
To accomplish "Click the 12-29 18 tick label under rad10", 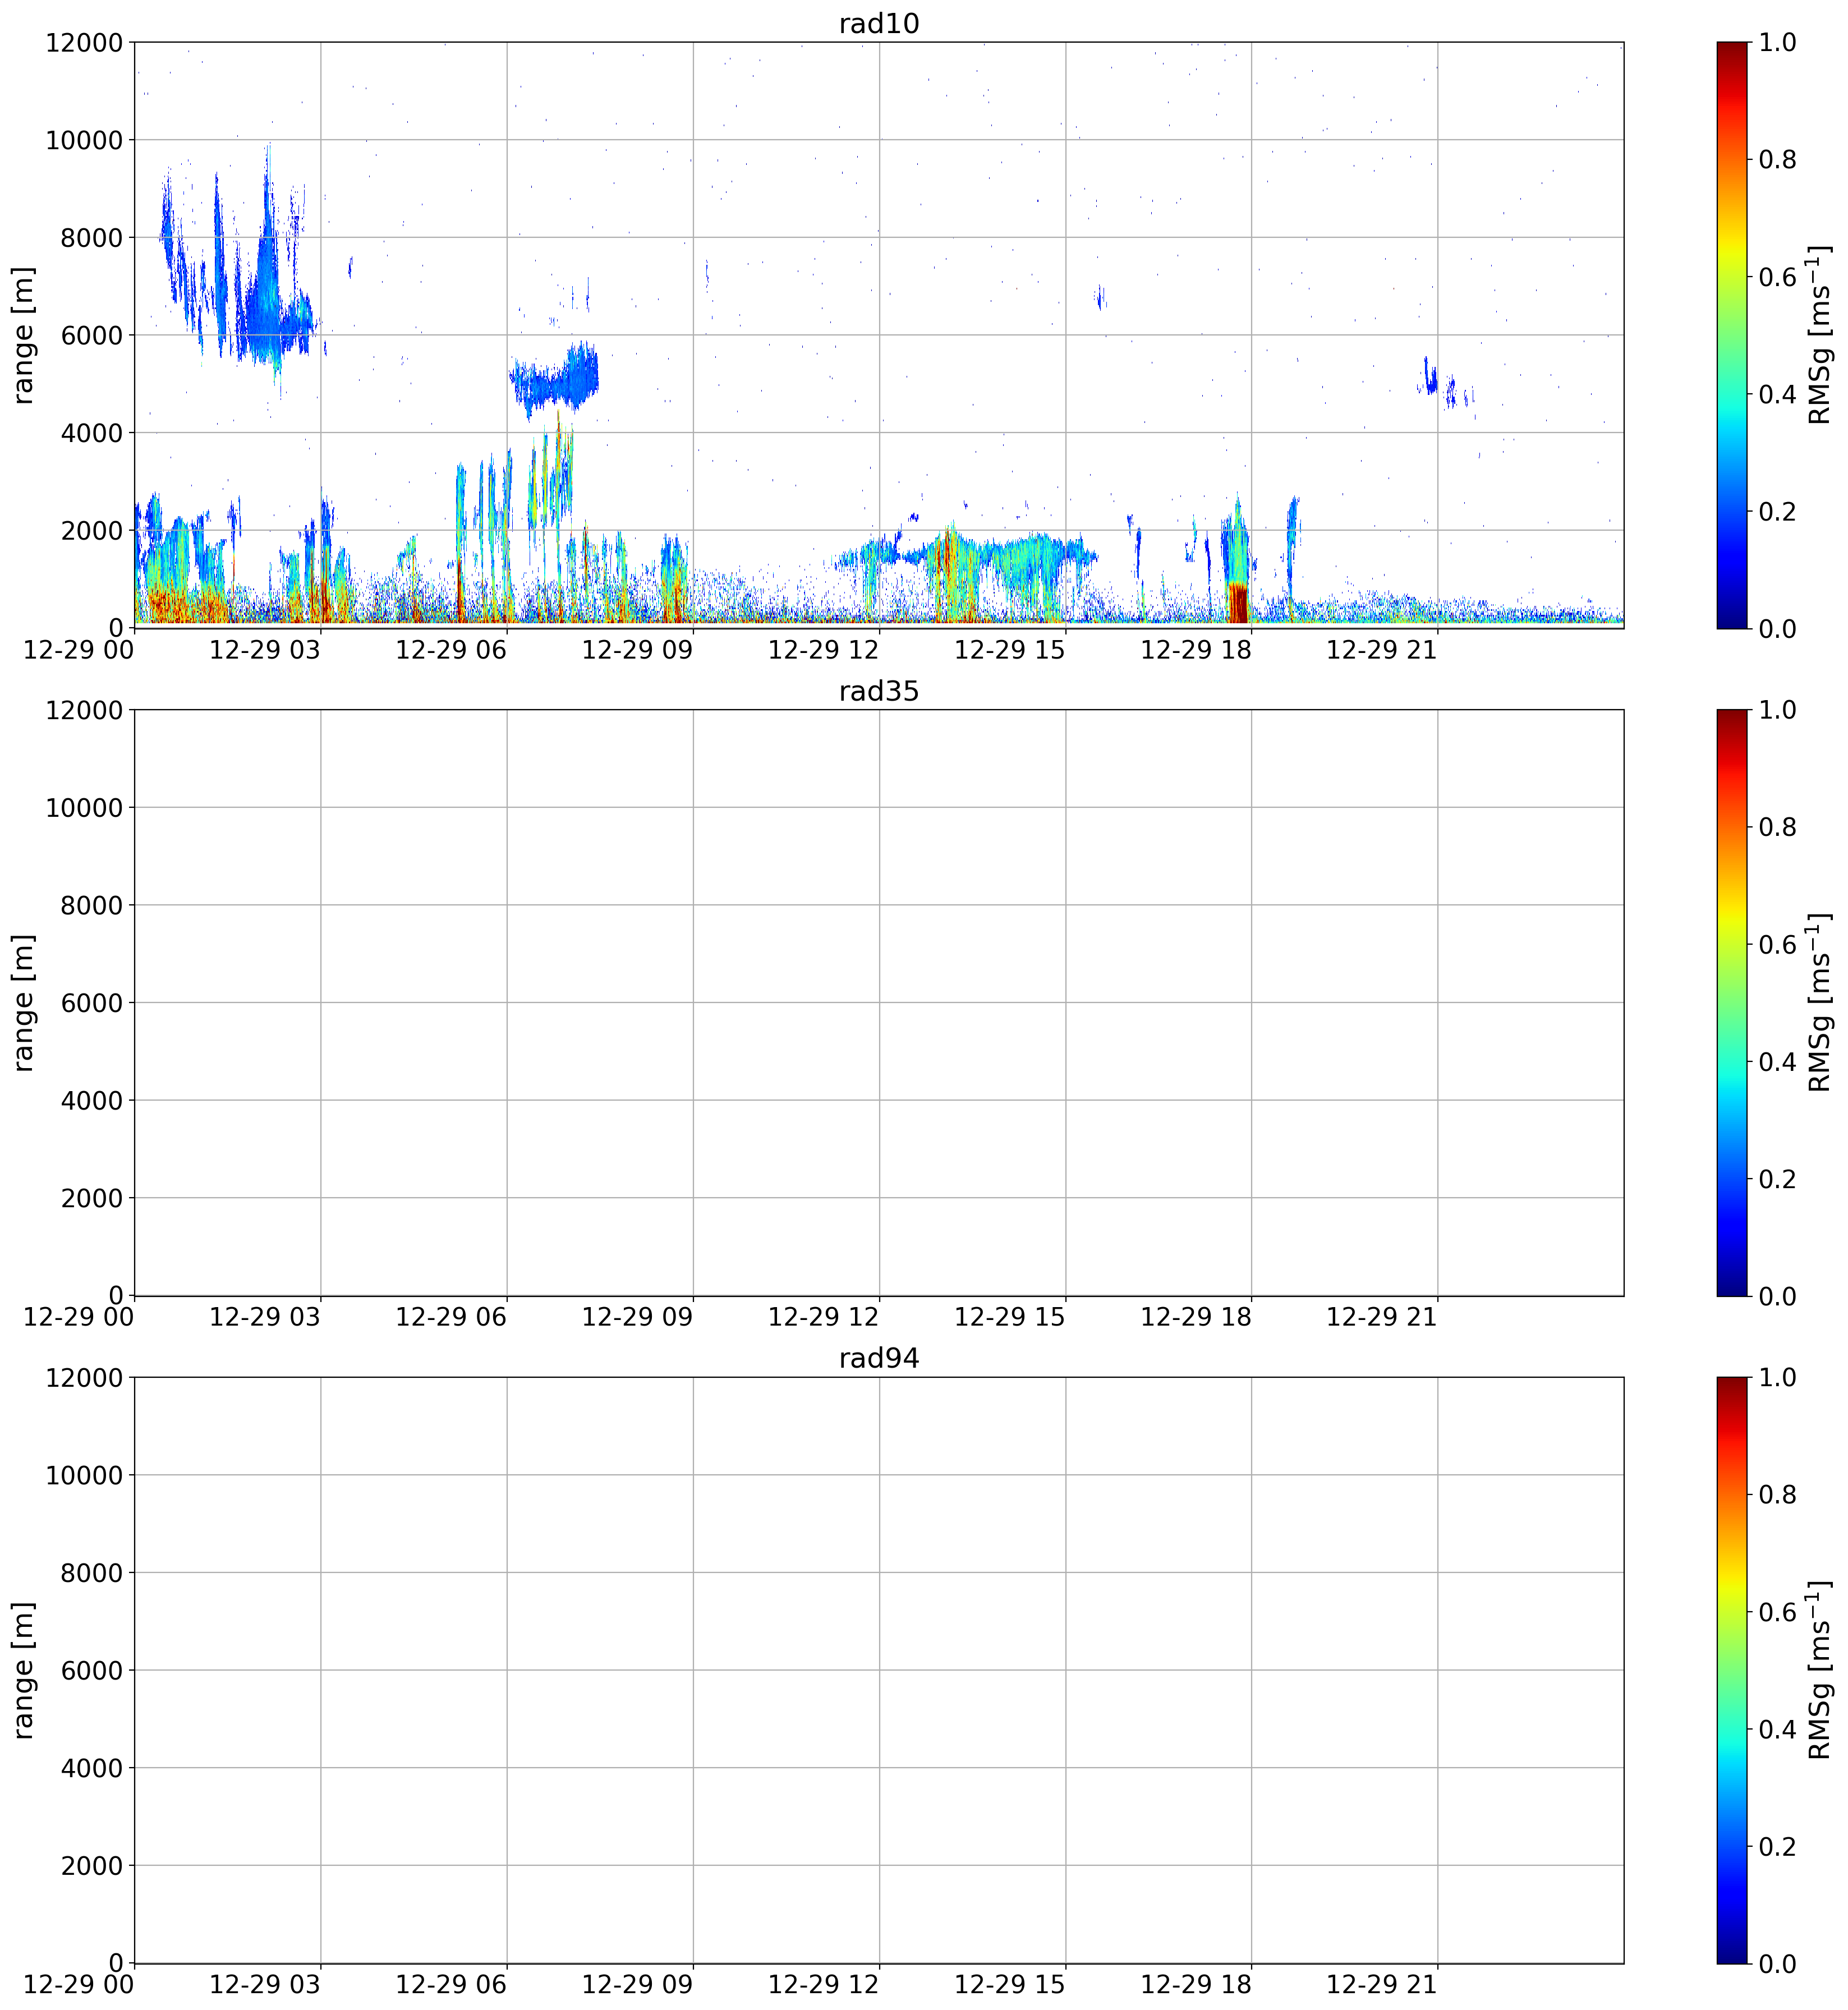I will [x=1196, y=650].
